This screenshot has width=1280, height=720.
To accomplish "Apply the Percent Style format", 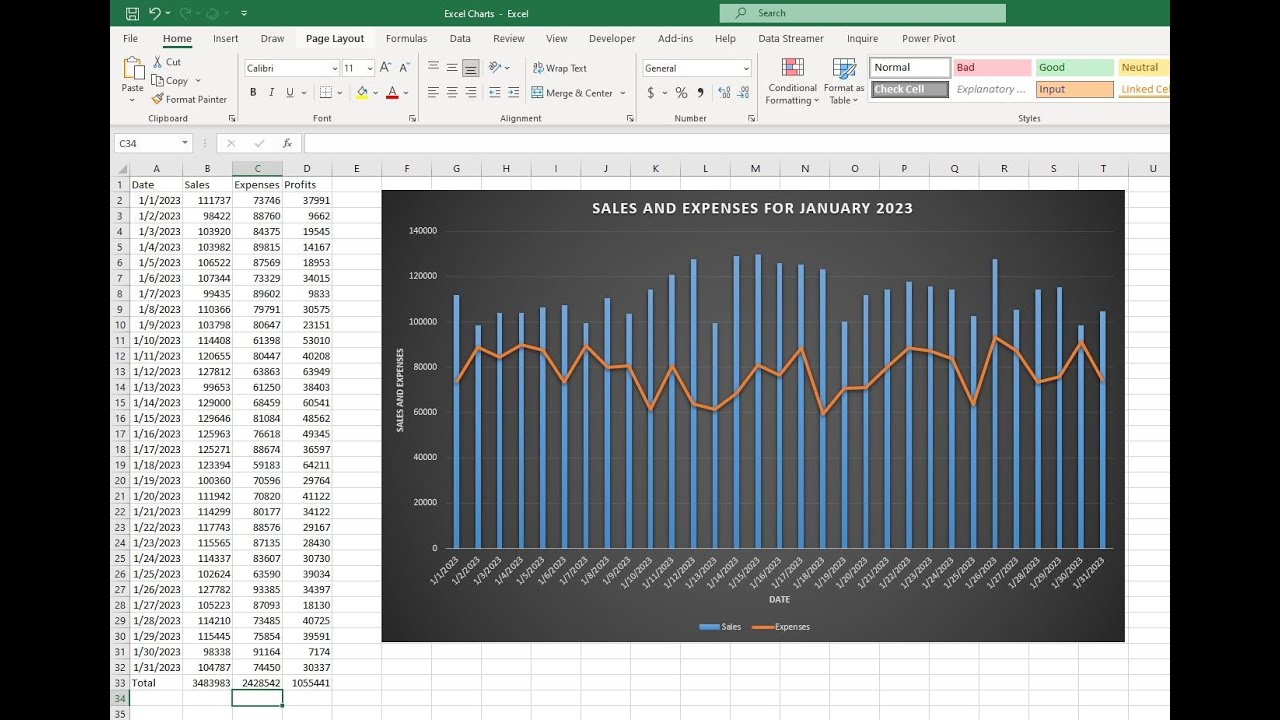I will coord(681,92).
